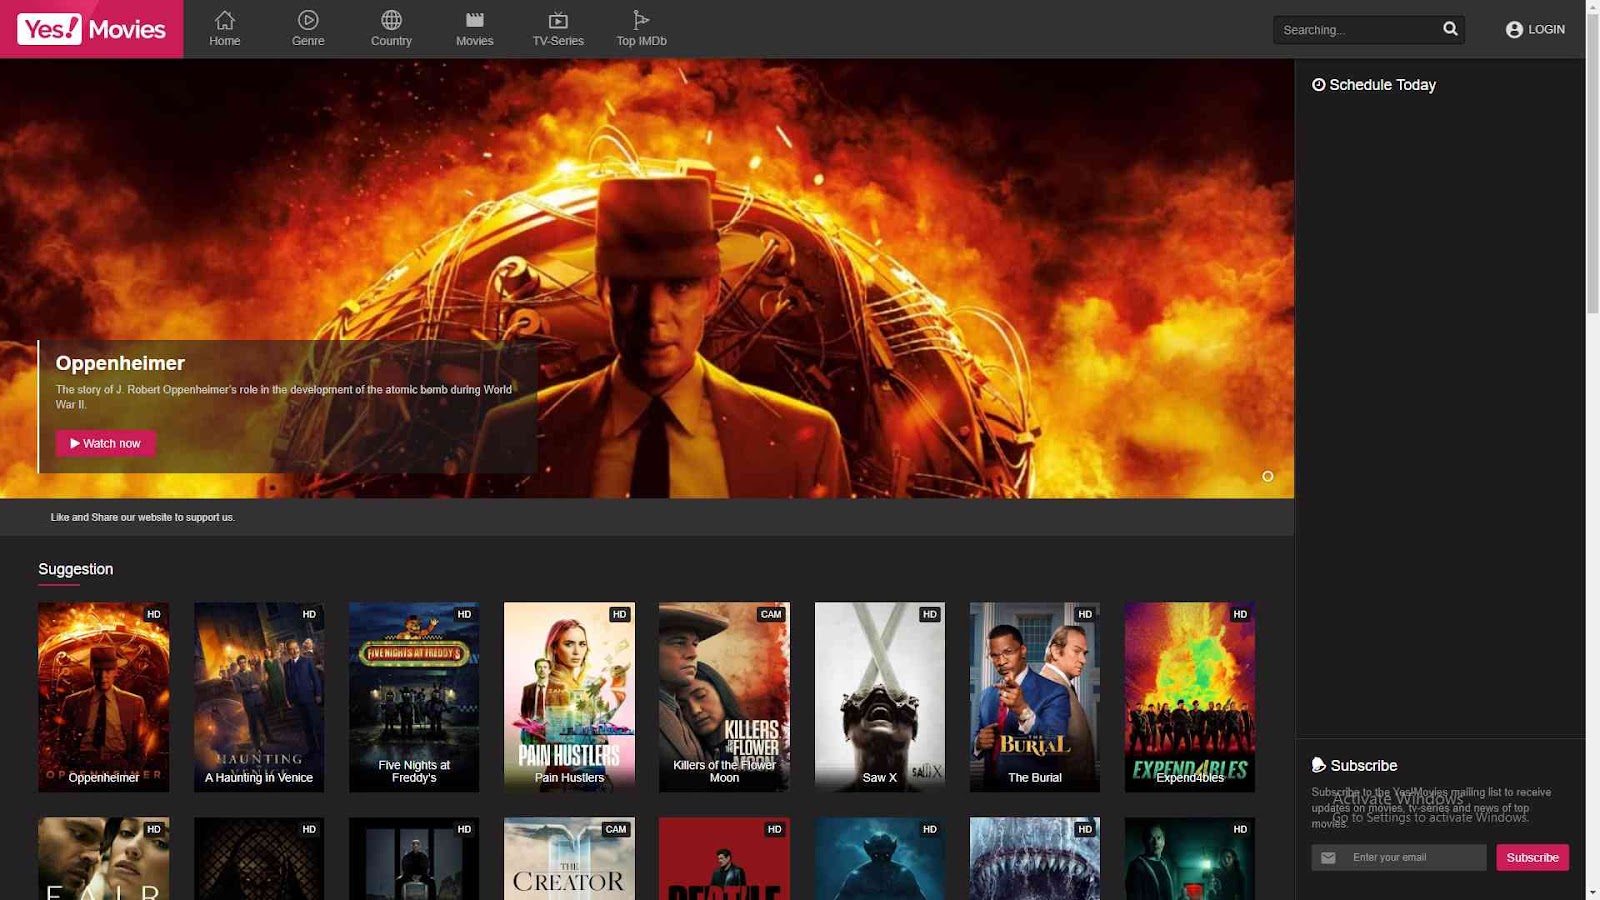The width and height of the screenshot is (1600, 900).
Task: Open the Five Nights at Freddy's poster
Action: point(414,697)
